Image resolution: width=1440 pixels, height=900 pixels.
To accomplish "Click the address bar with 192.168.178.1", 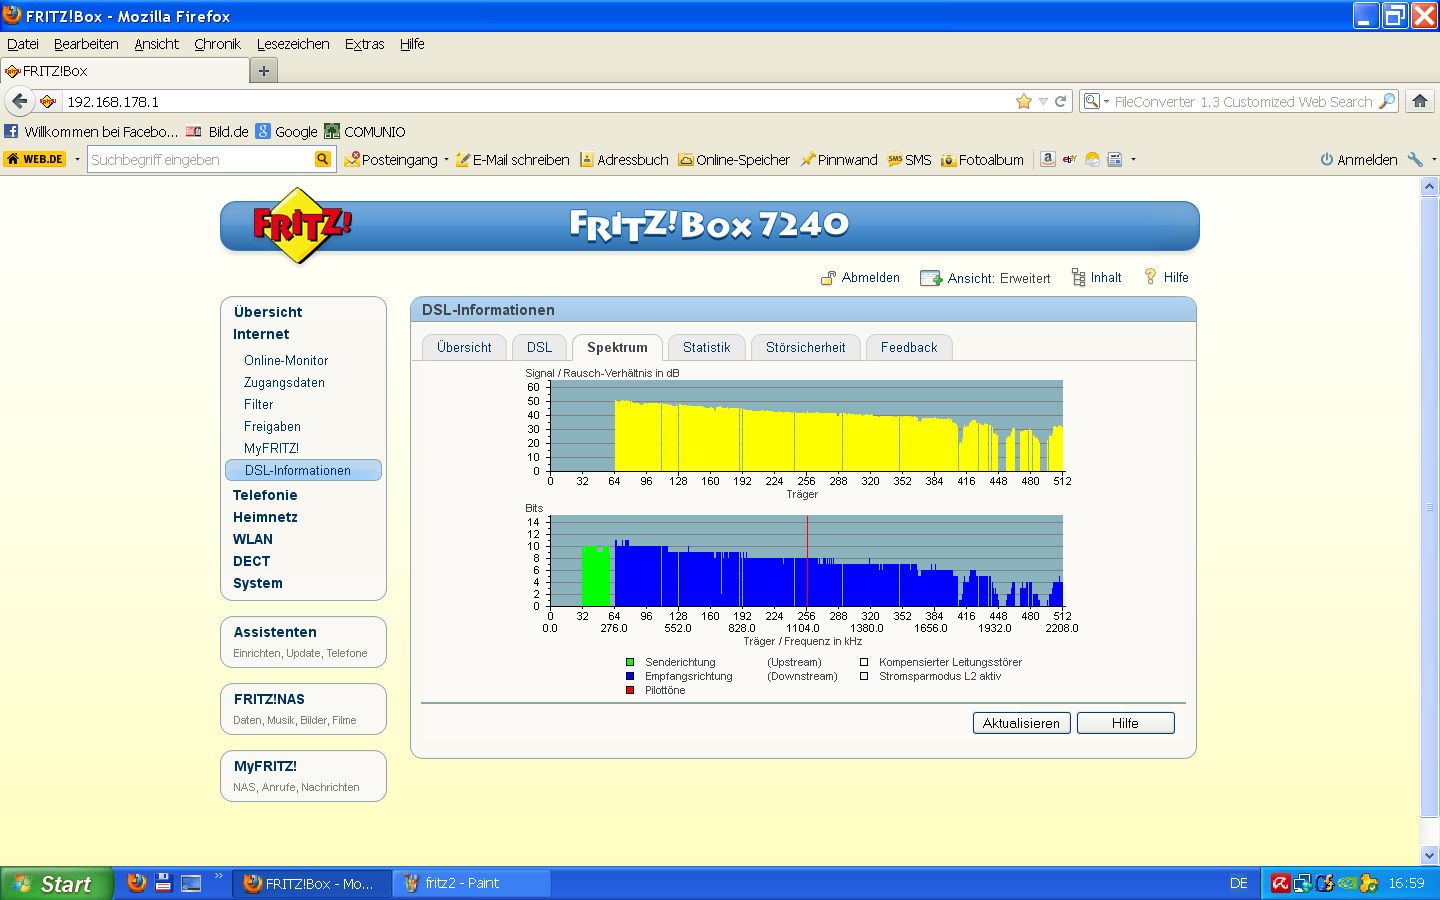I will pos(538,101).
